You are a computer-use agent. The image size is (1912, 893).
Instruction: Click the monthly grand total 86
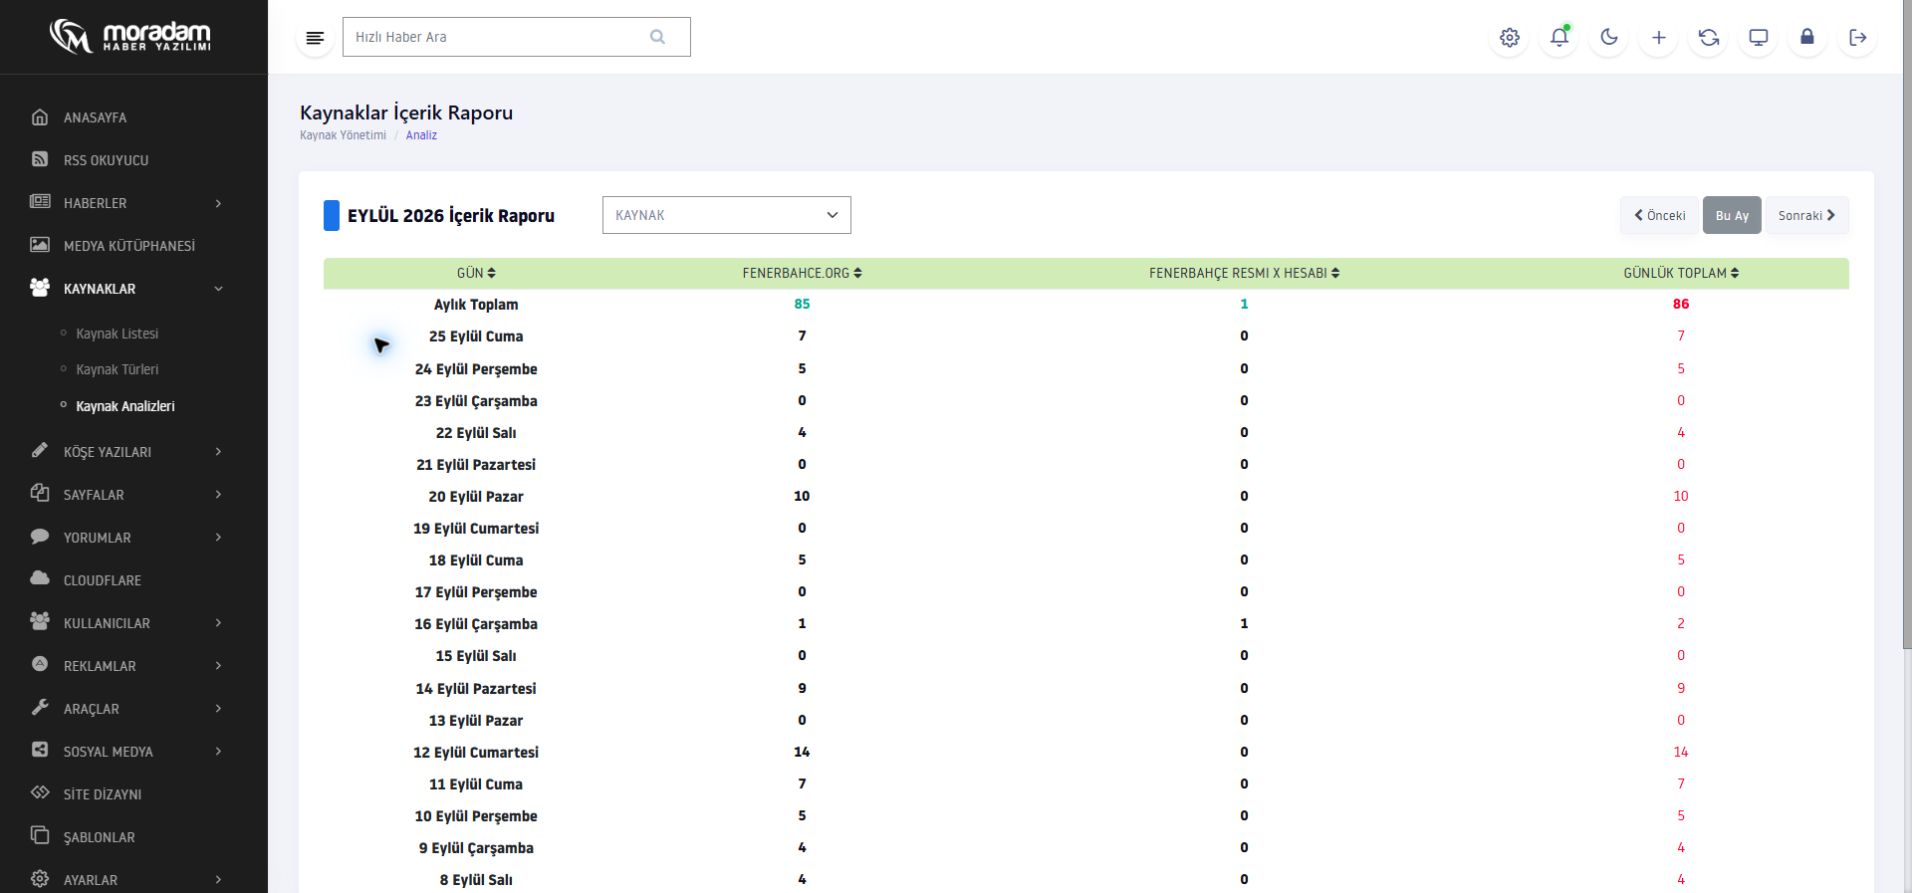[1681, 304]
